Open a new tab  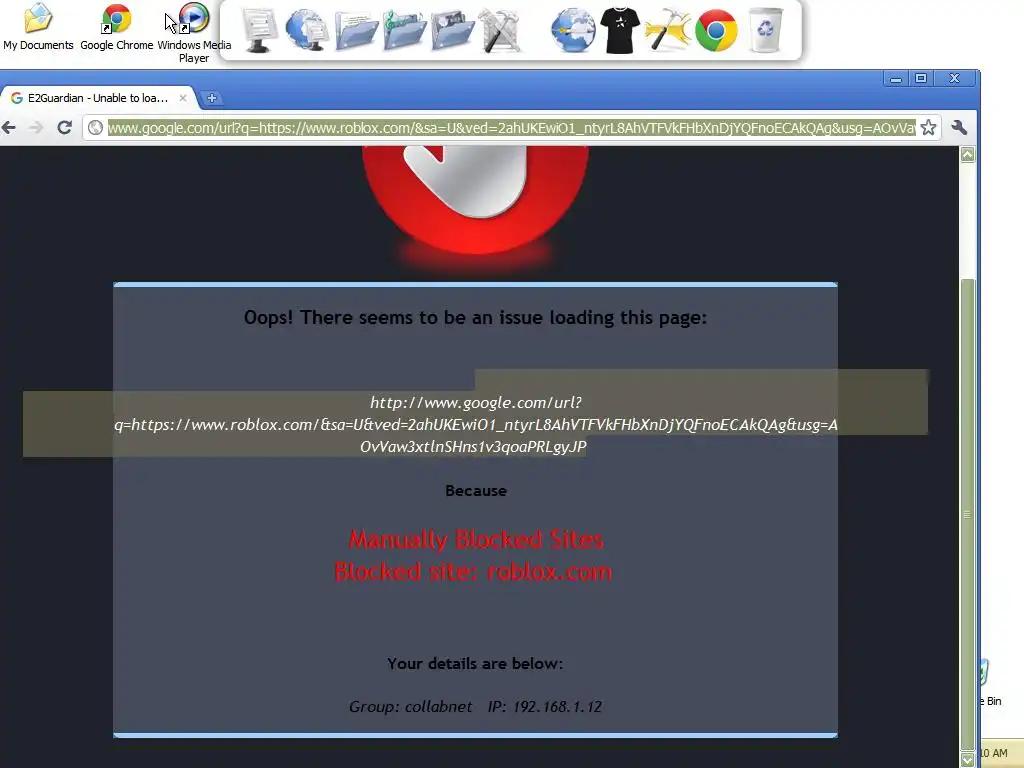click(212, 98)
